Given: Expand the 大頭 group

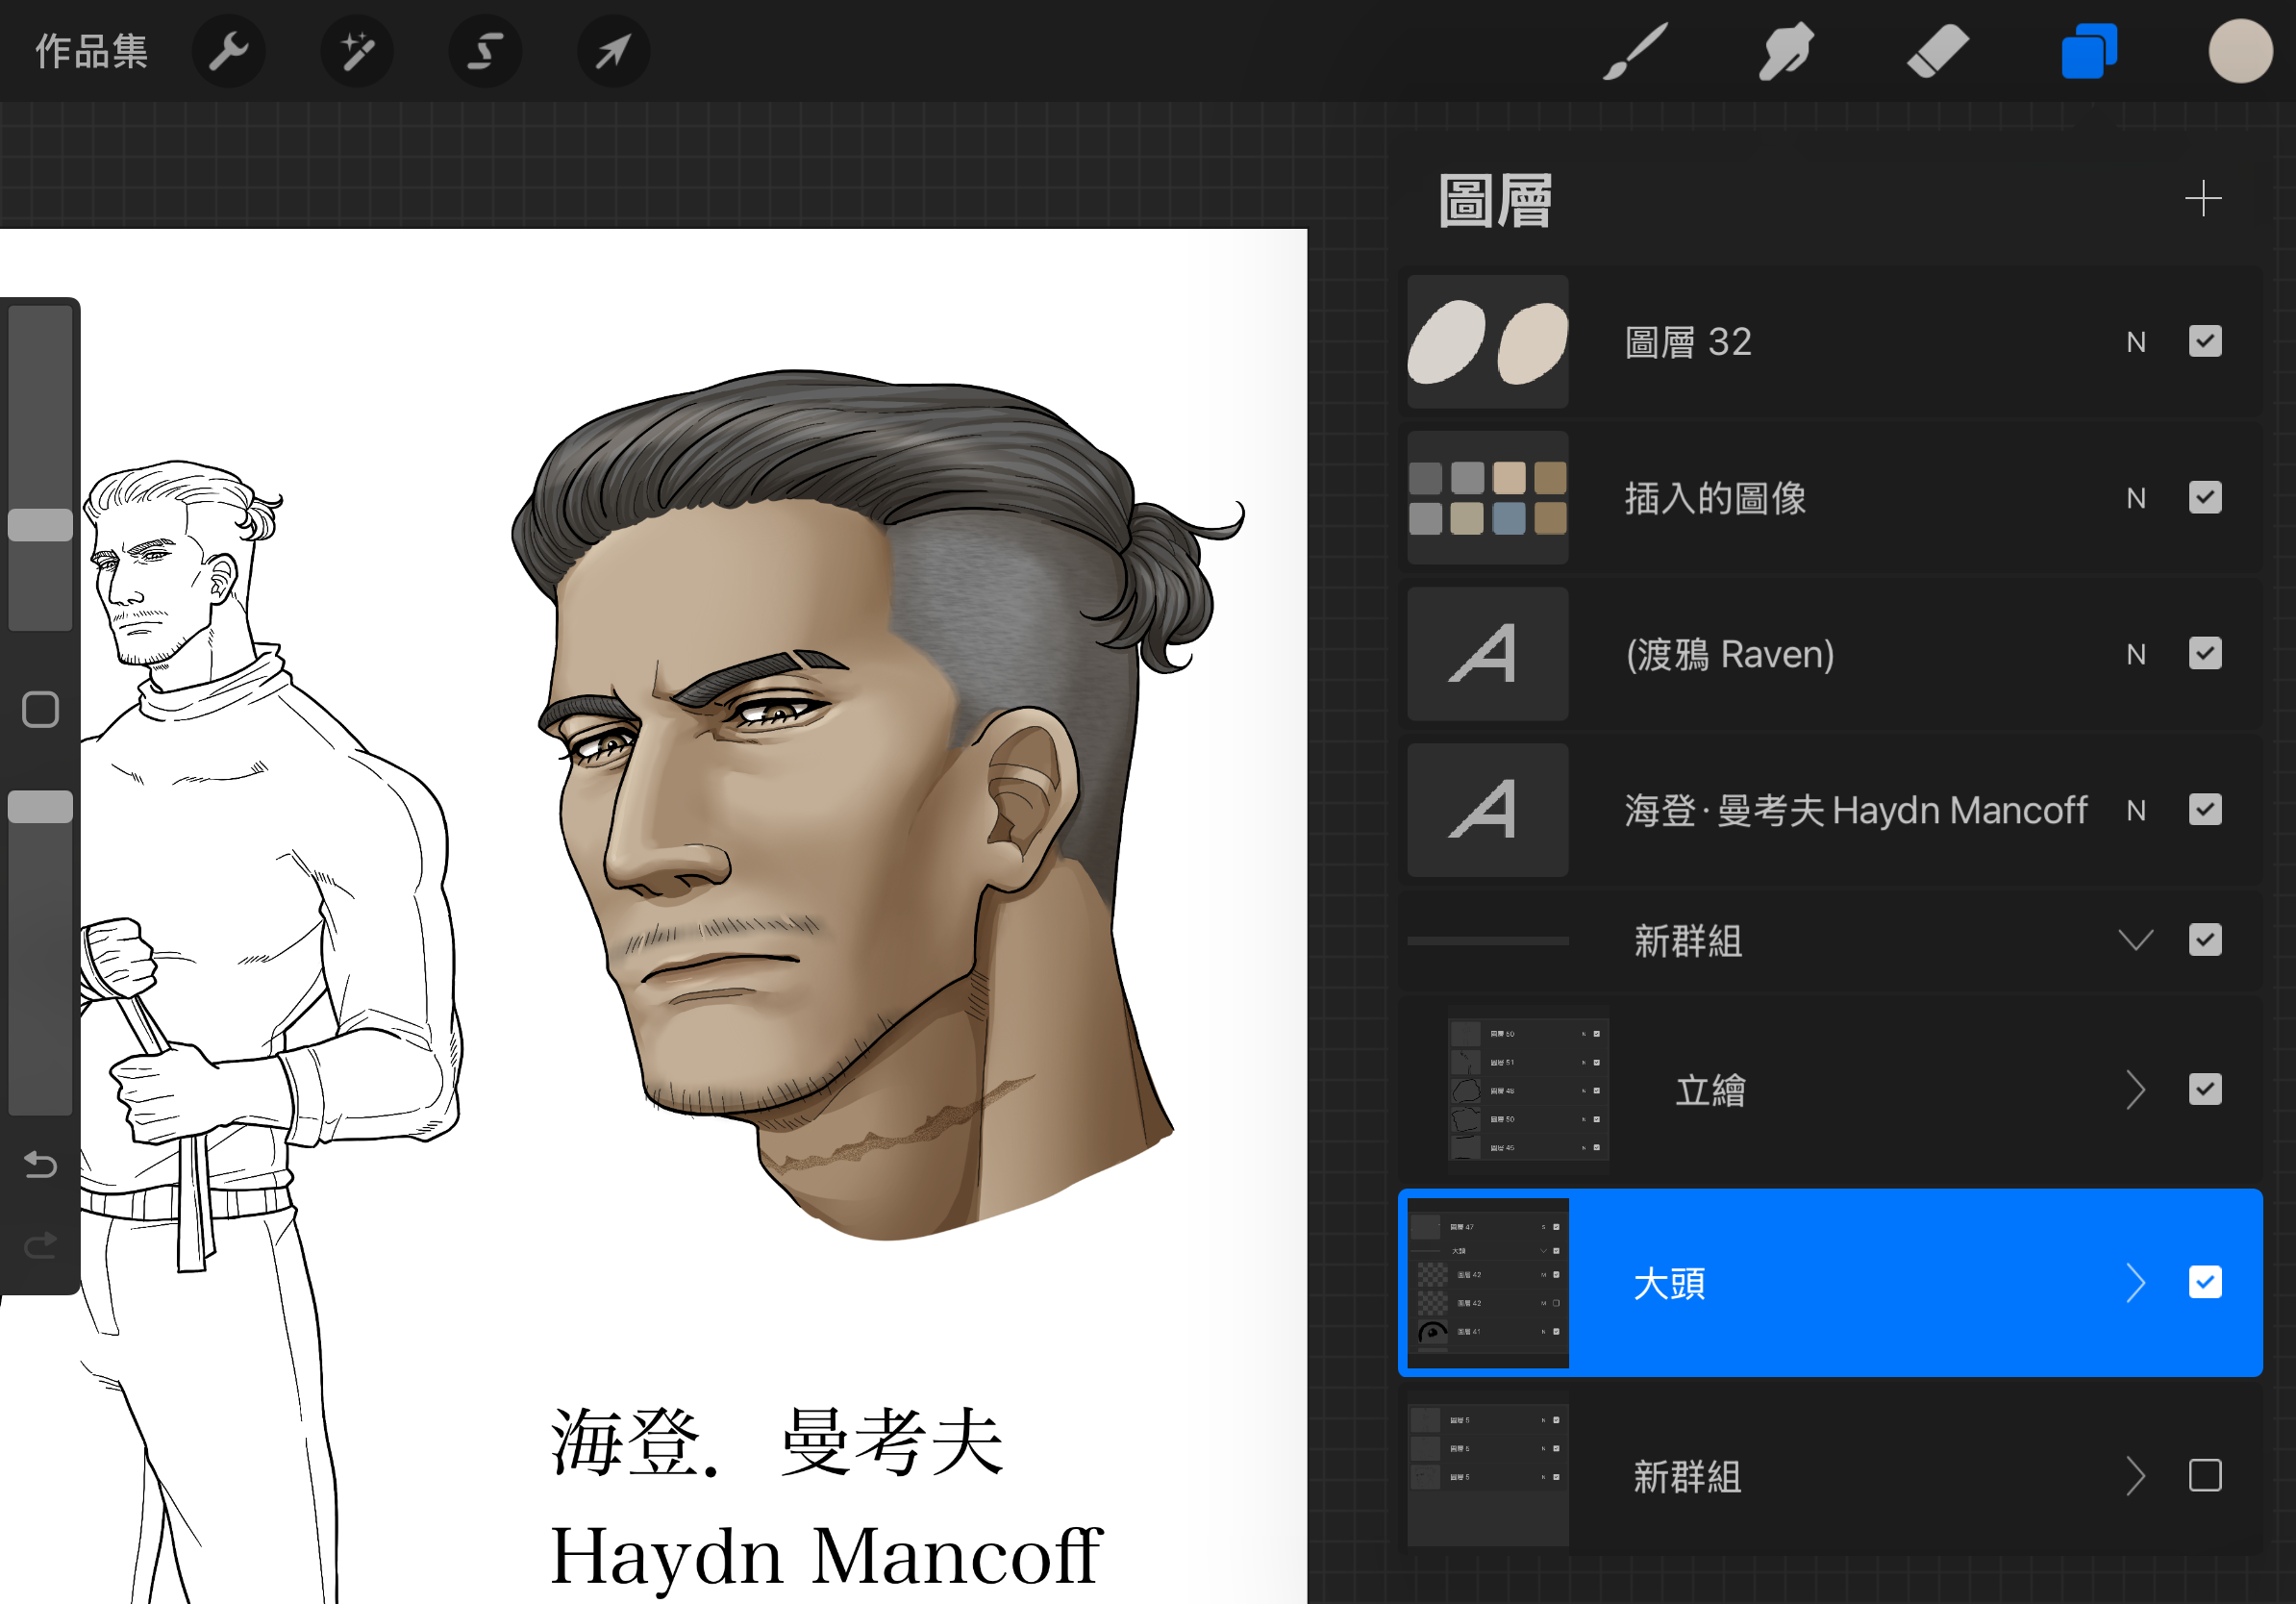Looking at the screenshot, I should tap(2135, 1283).
